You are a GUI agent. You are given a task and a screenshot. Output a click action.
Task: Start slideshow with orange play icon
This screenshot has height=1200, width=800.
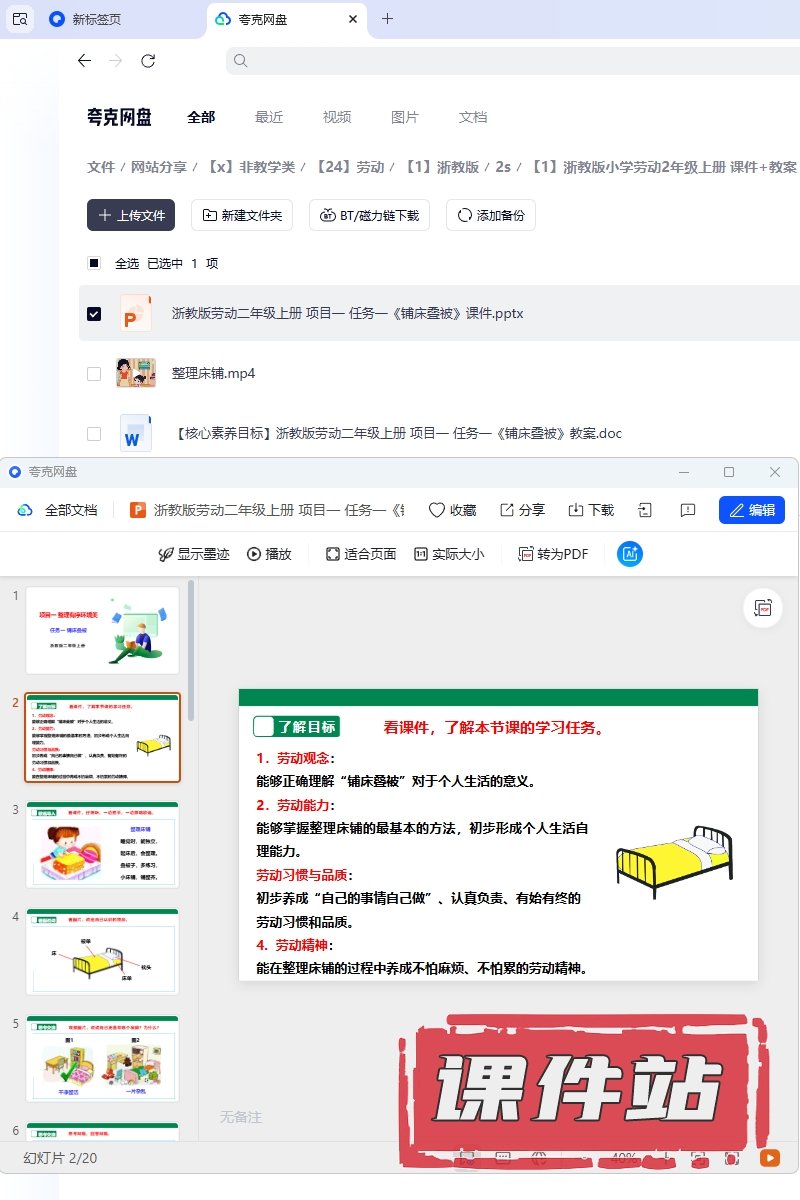[769, 1158]
